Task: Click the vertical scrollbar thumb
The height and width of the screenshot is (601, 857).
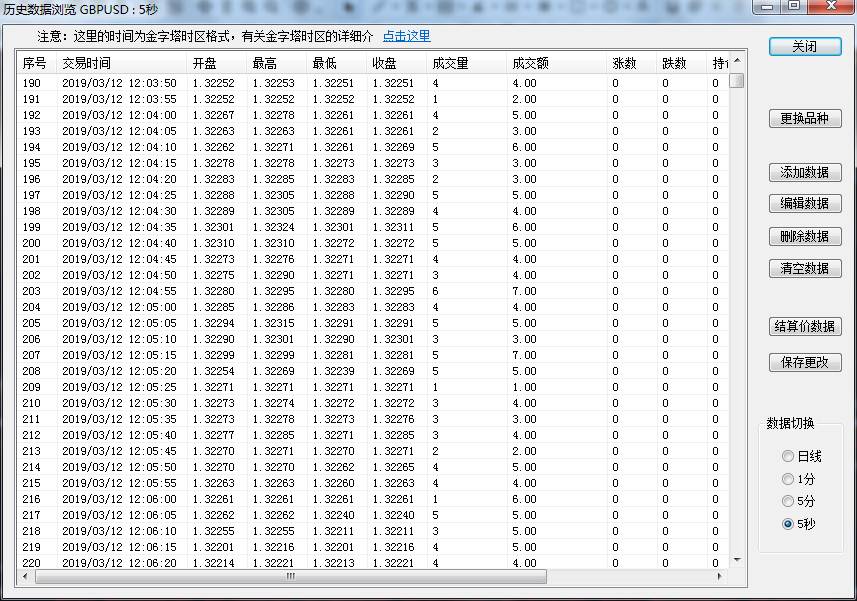Action: 737,81
